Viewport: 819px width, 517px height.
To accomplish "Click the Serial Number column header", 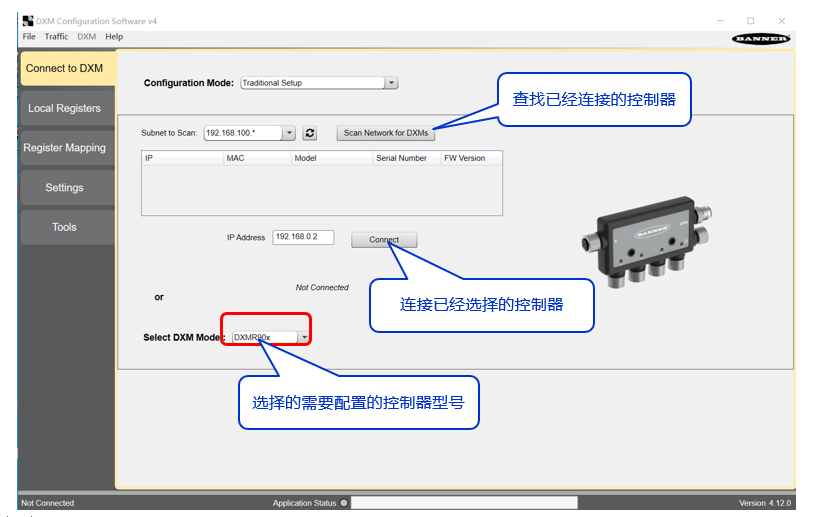I will (401, 158).
